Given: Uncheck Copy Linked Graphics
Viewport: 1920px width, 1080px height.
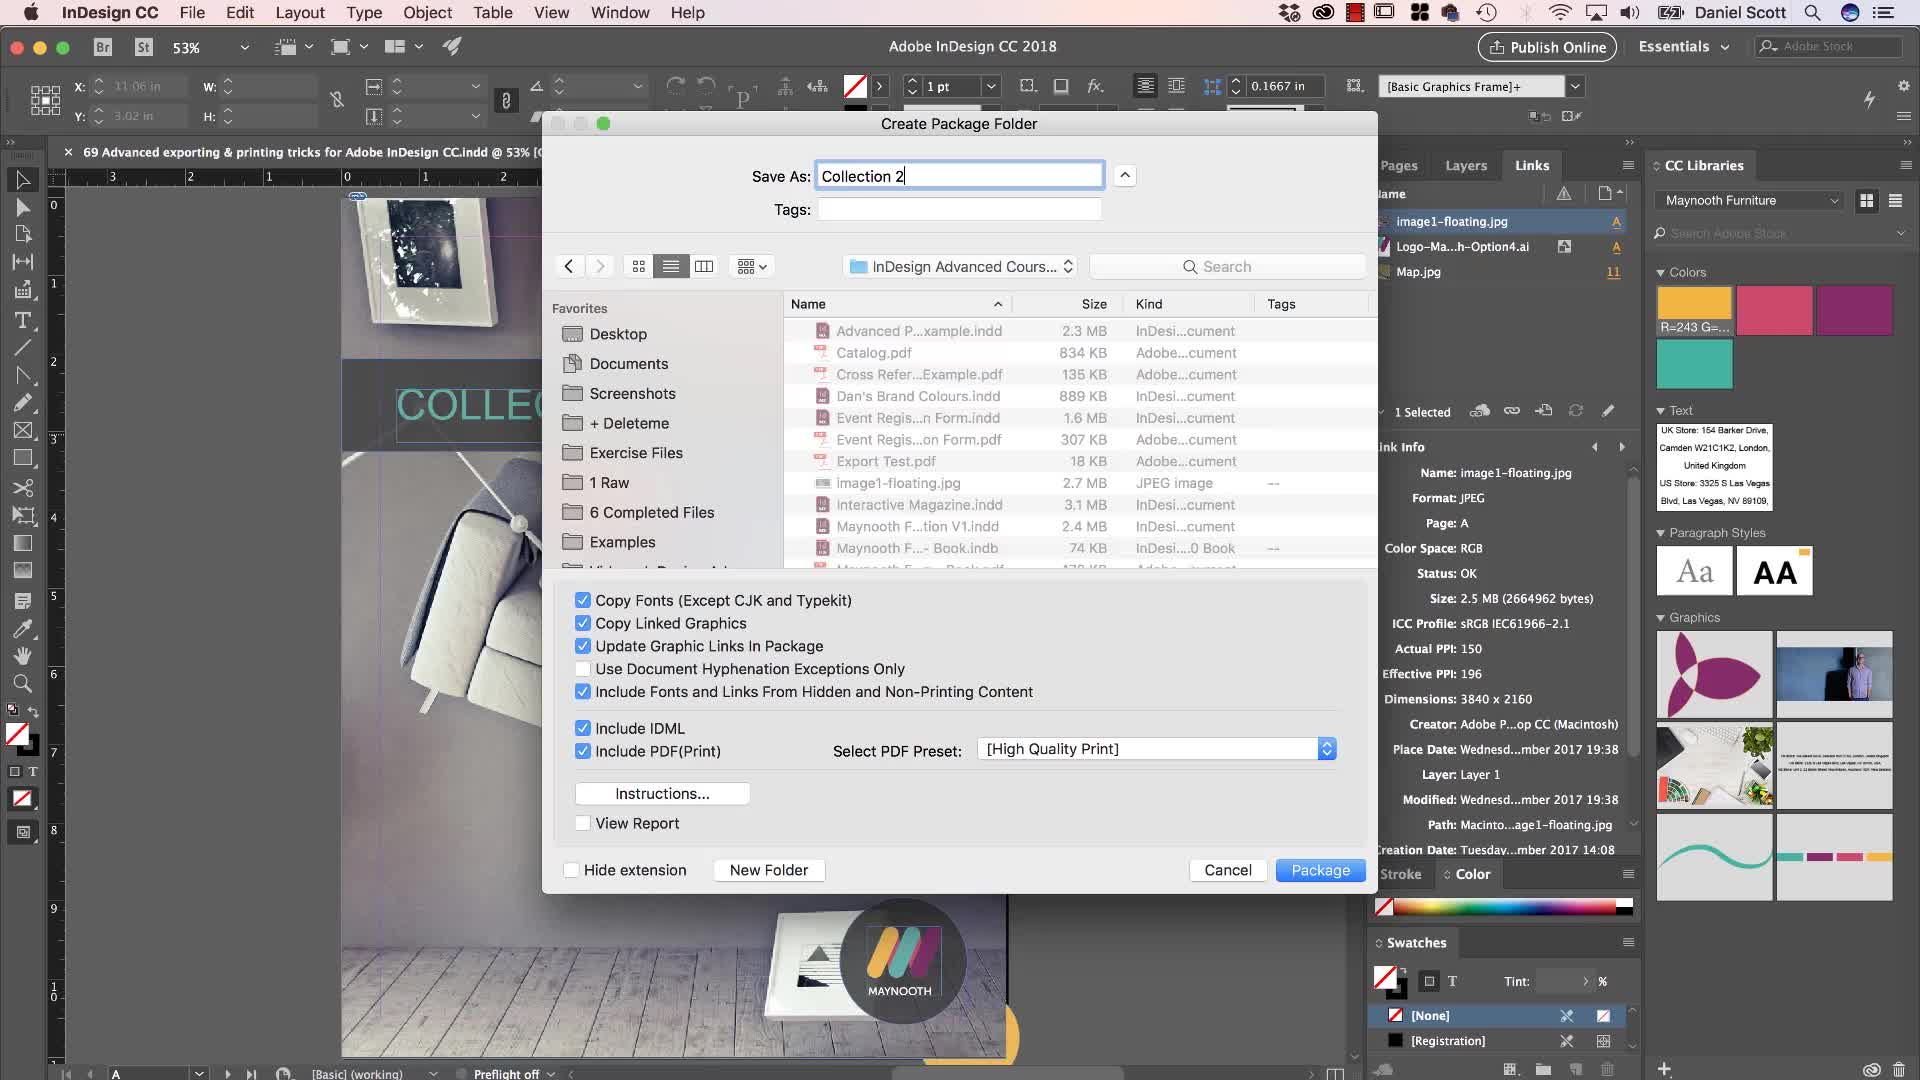Looking at the screenshot, I should click(x=582, y=623).
